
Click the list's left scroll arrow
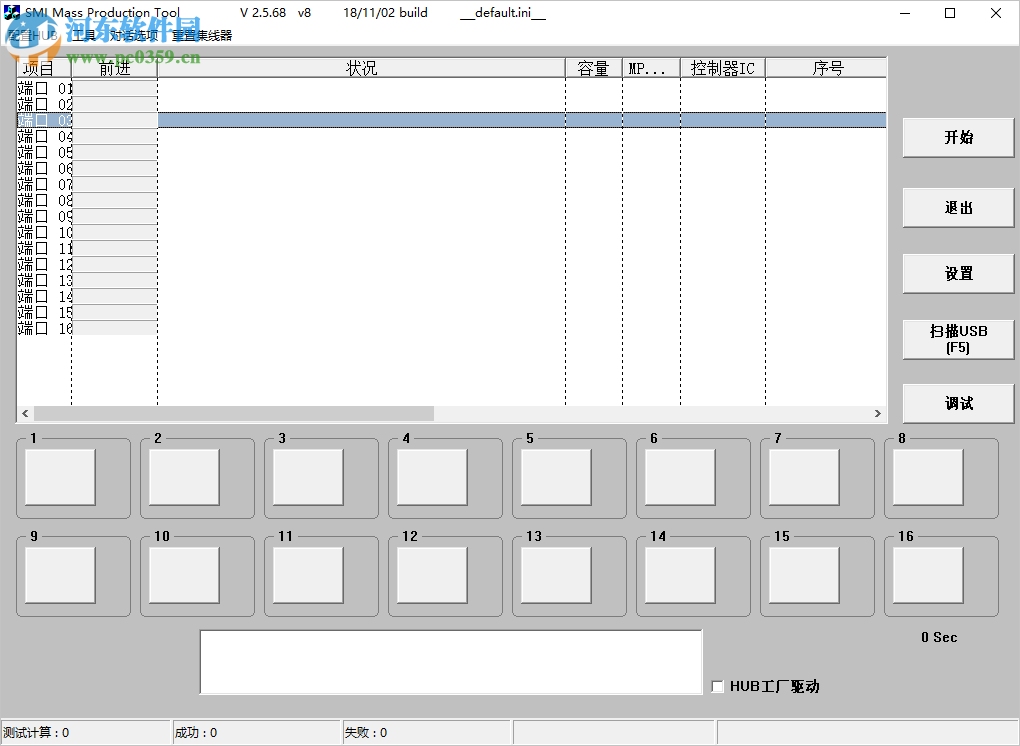(25, 414)
